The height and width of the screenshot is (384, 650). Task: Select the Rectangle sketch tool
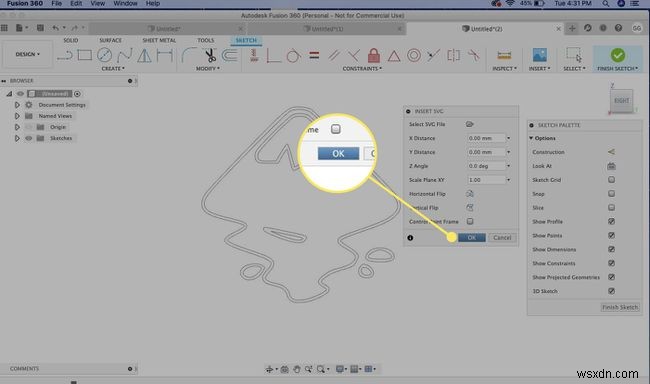coord(85,55)
